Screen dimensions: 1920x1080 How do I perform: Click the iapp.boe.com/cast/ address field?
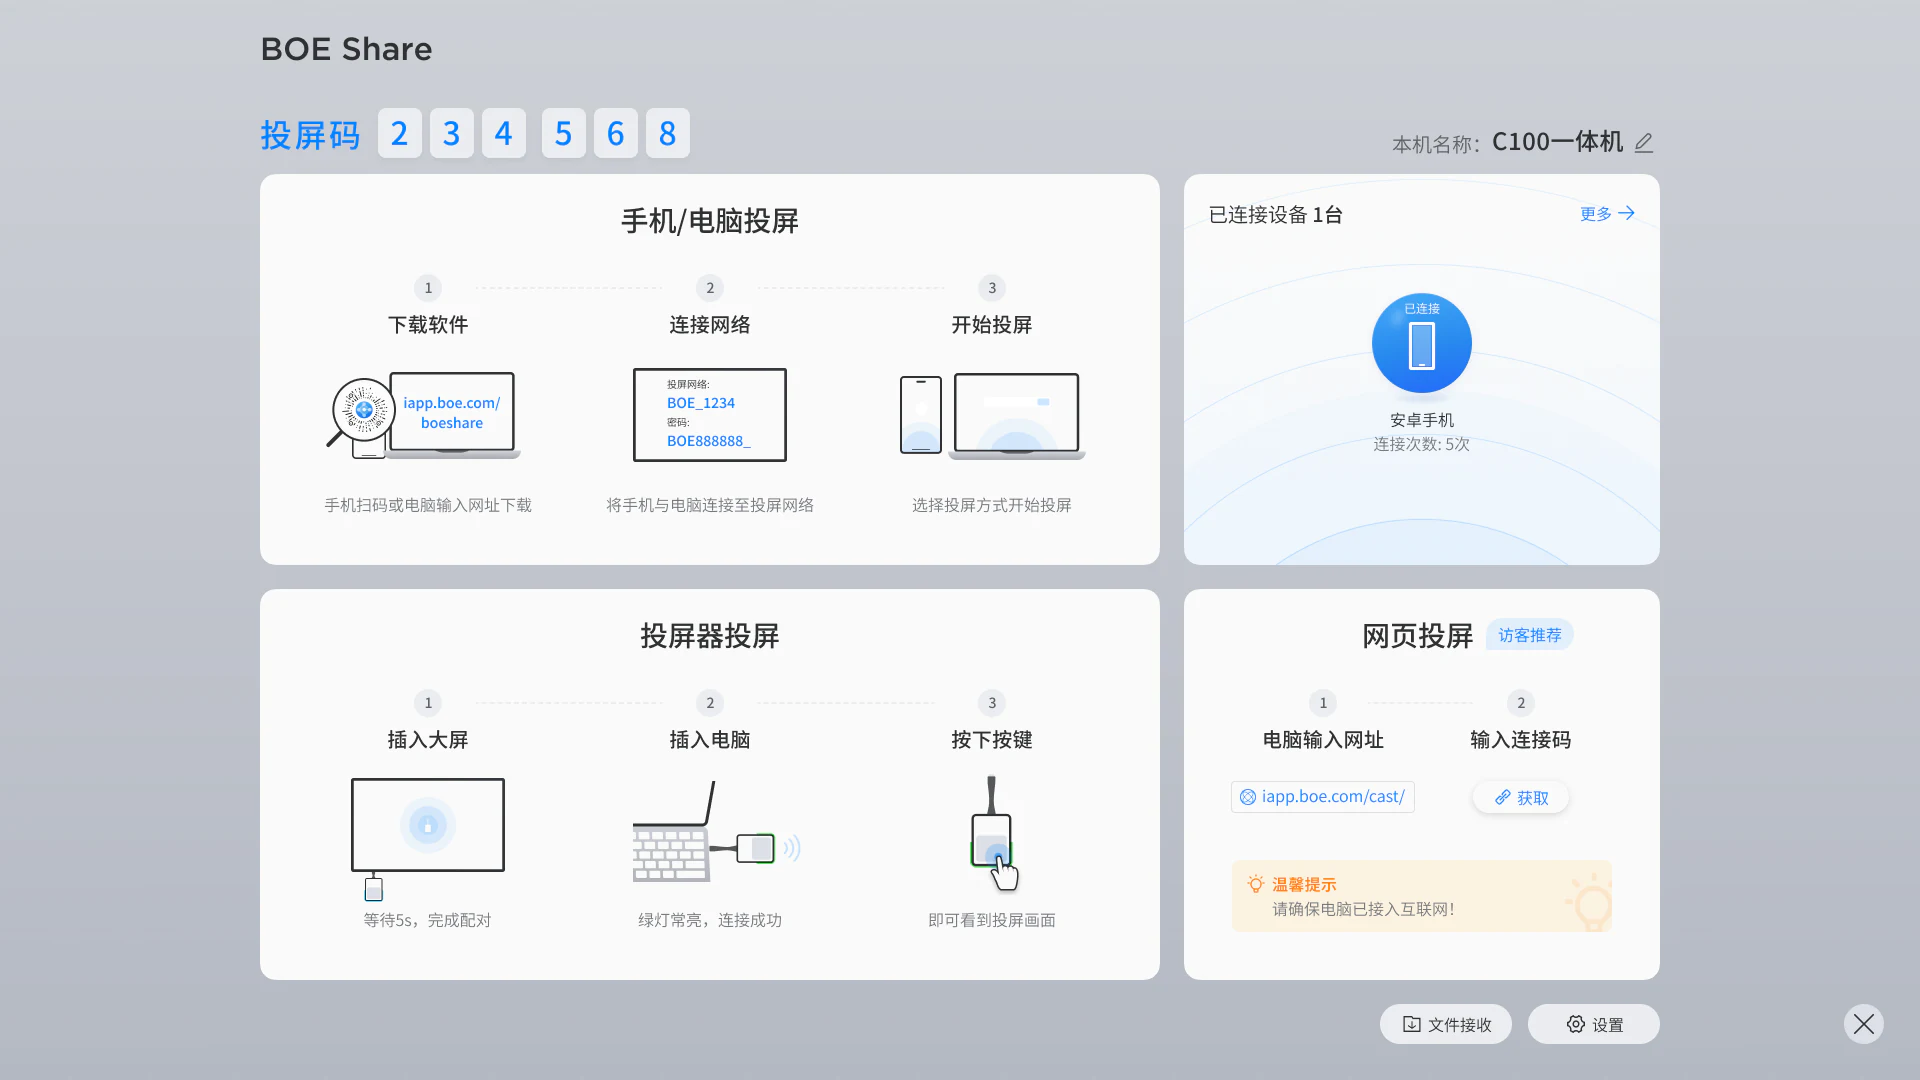pos(1322,797)
